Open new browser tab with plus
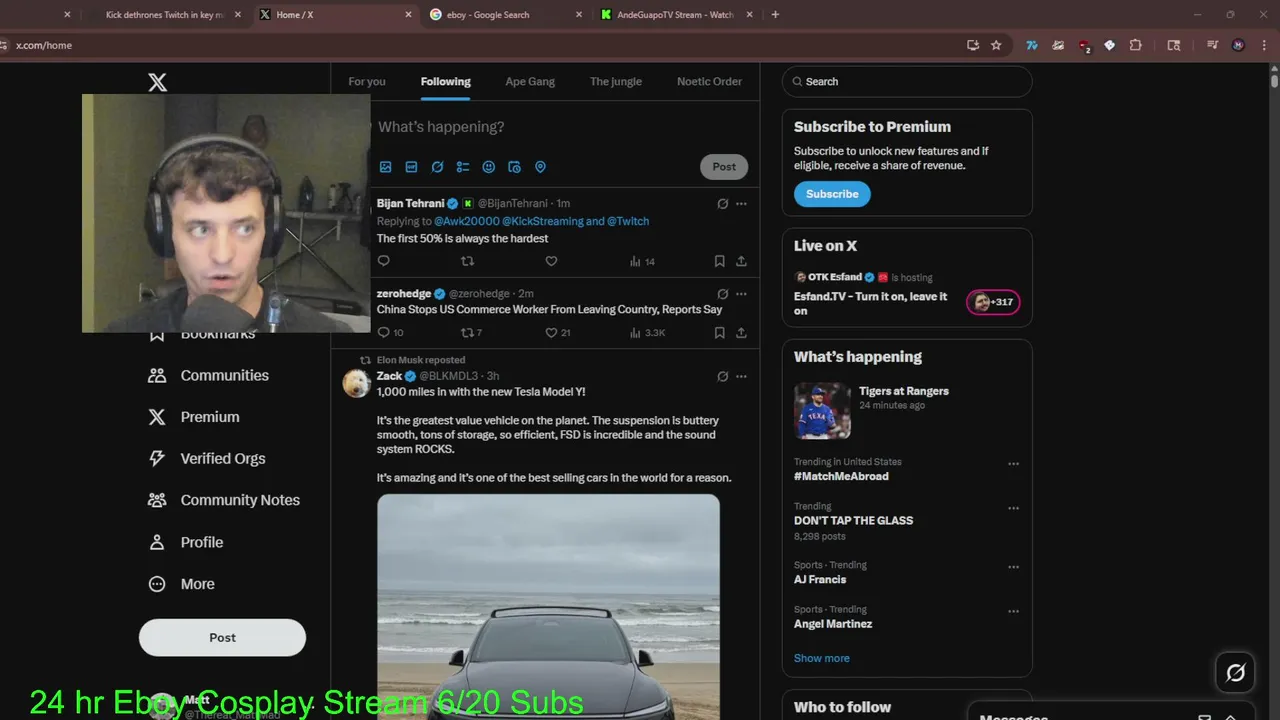 (775, 15)
